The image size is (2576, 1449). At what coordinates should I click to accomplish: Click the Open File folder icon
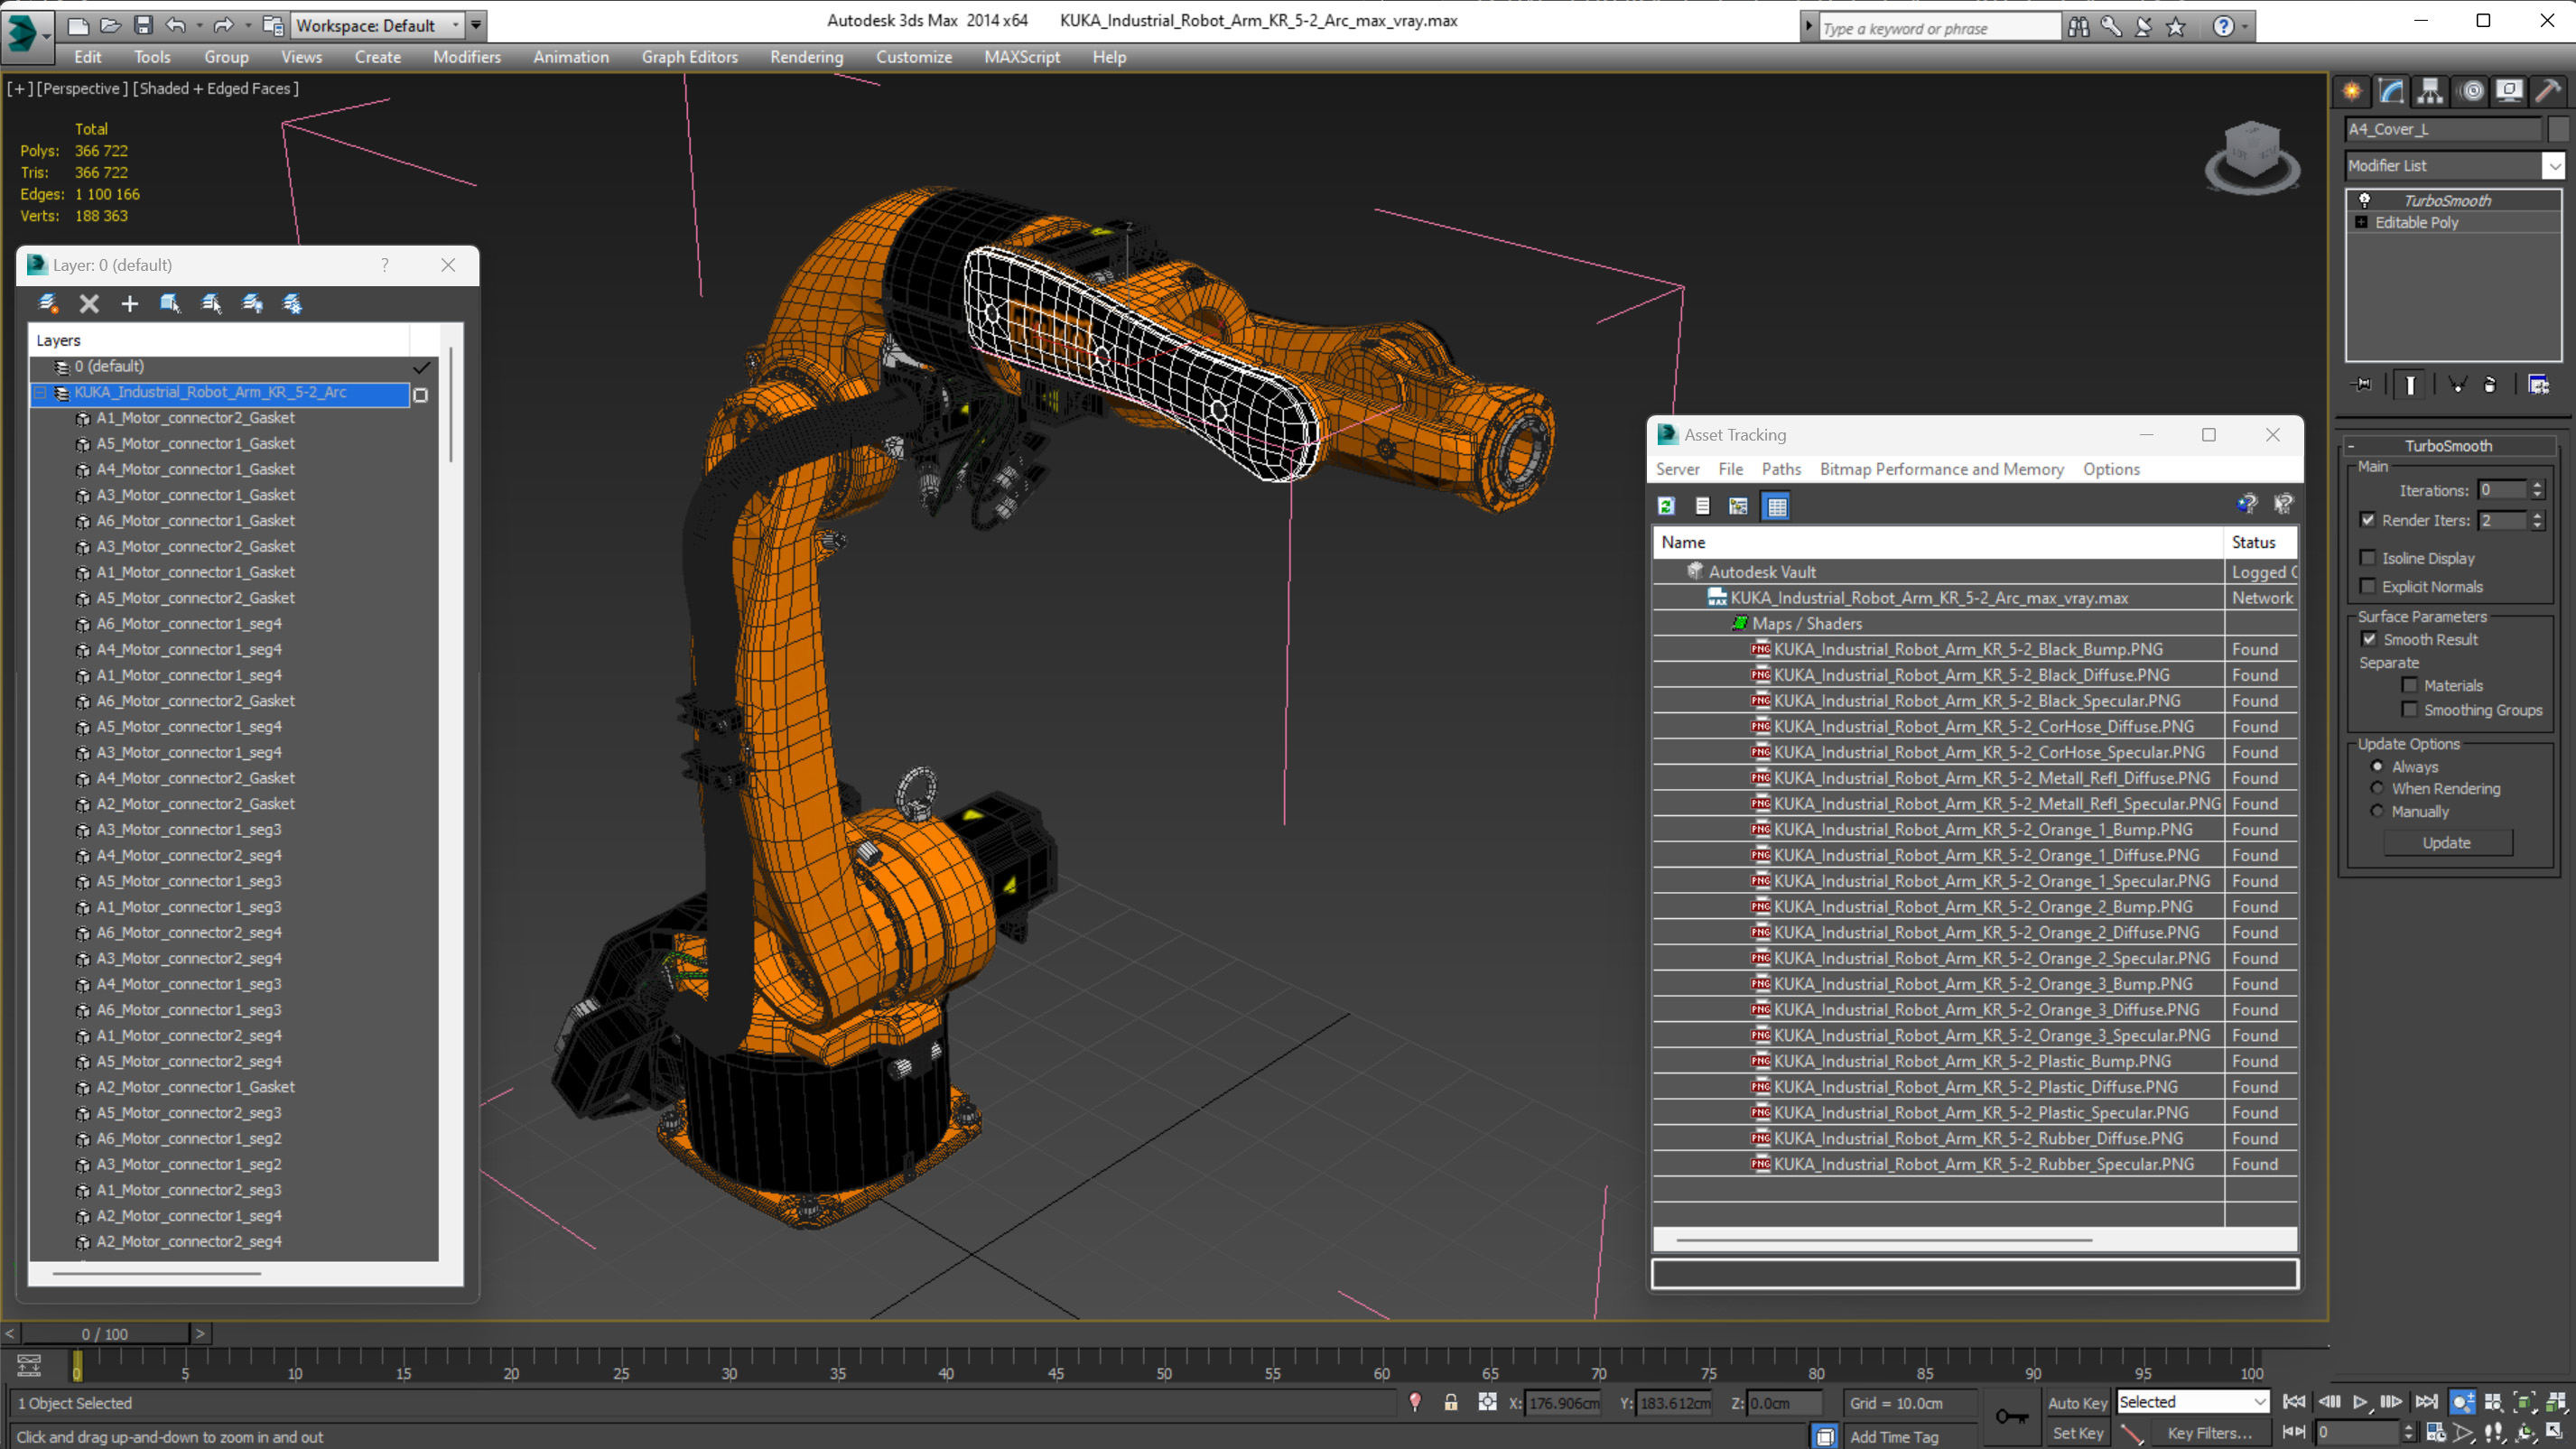(x=110, y=25)
